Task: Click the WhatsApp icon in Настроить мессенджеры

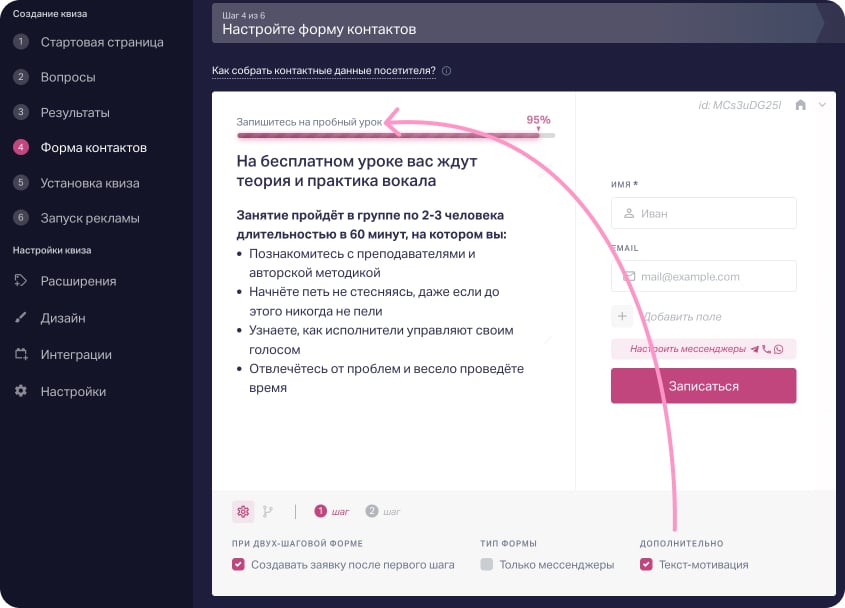Action: click(x=778, y=349)
